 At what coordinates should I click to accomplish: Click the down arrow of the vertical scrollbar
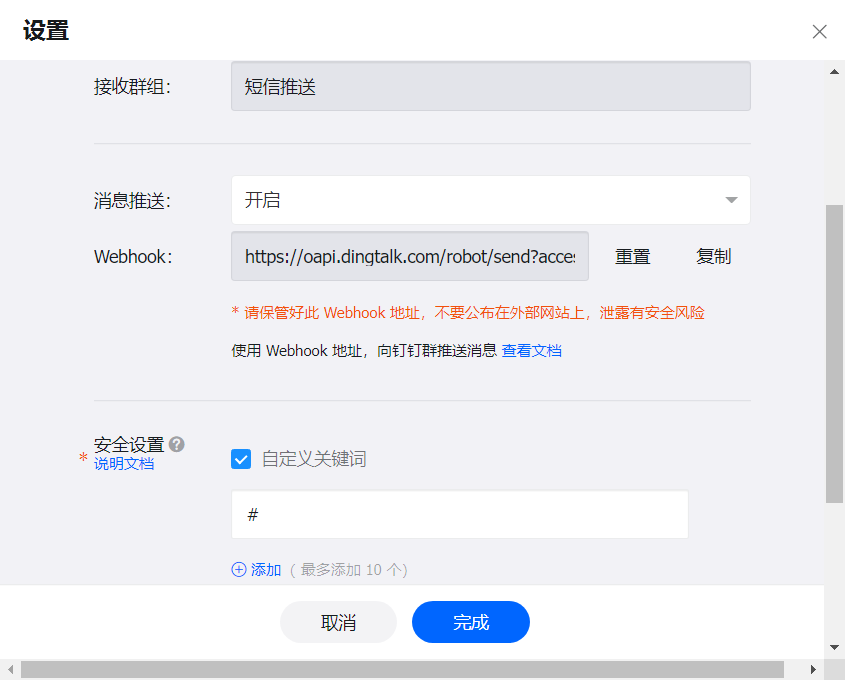(833, 646)
